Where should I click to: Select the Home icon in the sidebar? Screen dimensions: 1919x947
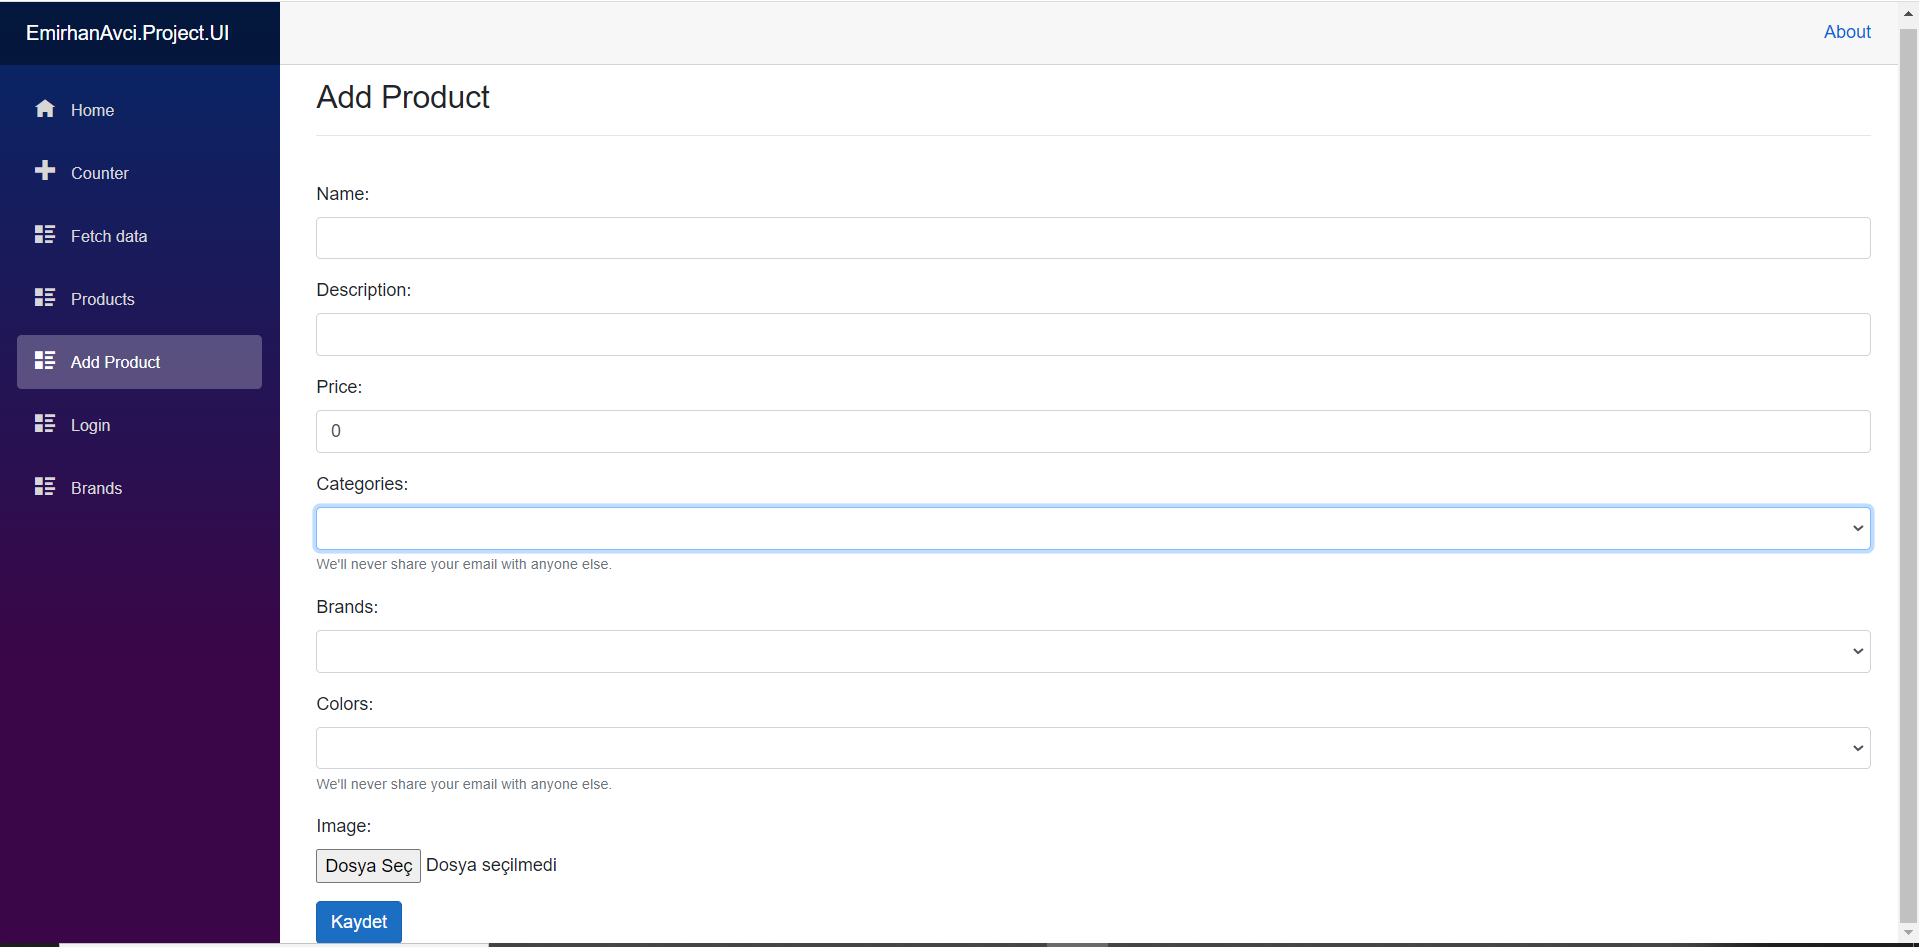coord(45,110)
